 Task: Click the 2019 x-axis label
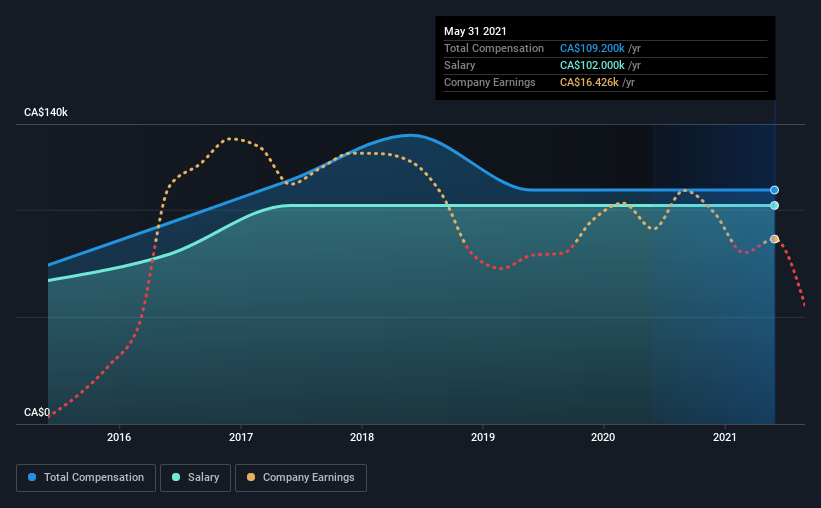click(x=483, y=437)
